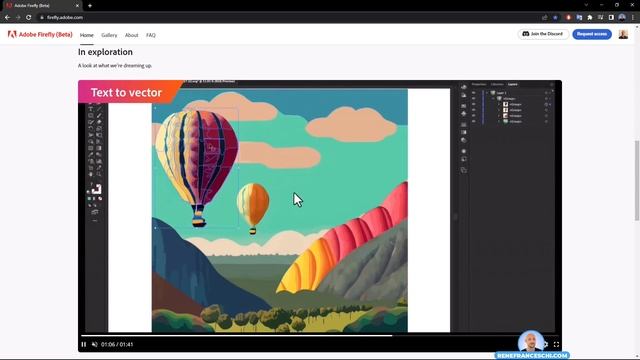Click the In exploration heading
The width and height of the screenshot is (640, 360).
pyautogui.click(x=105, y=52)
